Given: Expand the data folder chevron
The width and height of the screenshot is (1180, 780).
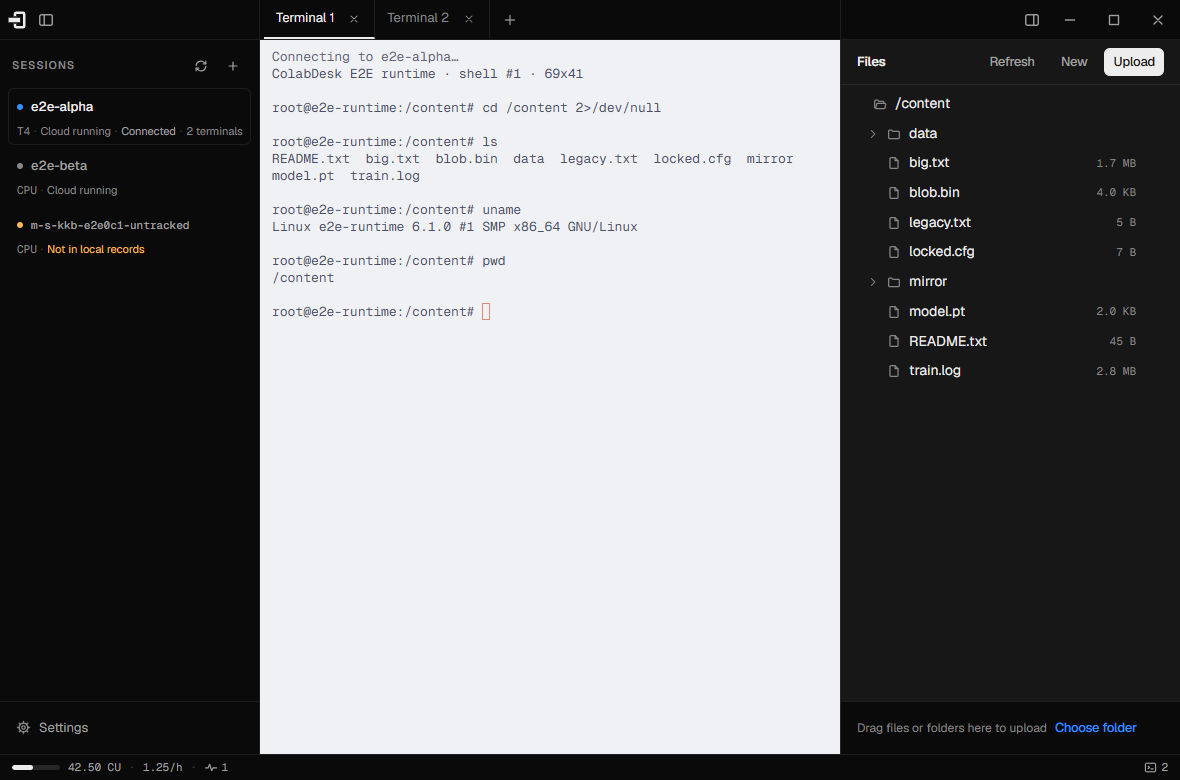Looking at the screenshot, I should (873, 134).
